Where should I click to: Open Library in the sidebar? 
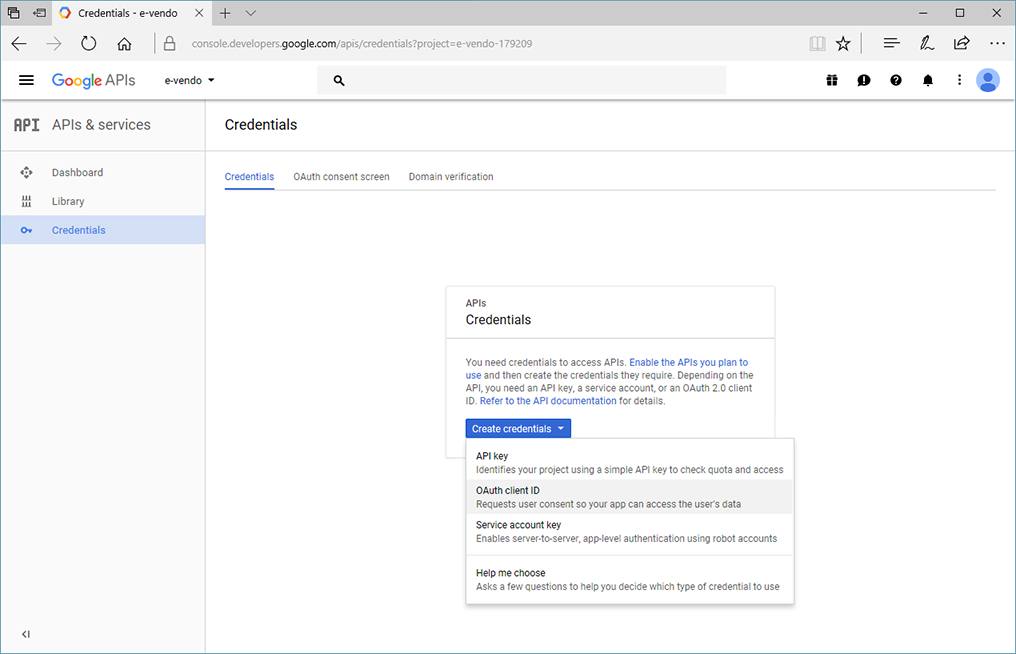pos(102,202)
